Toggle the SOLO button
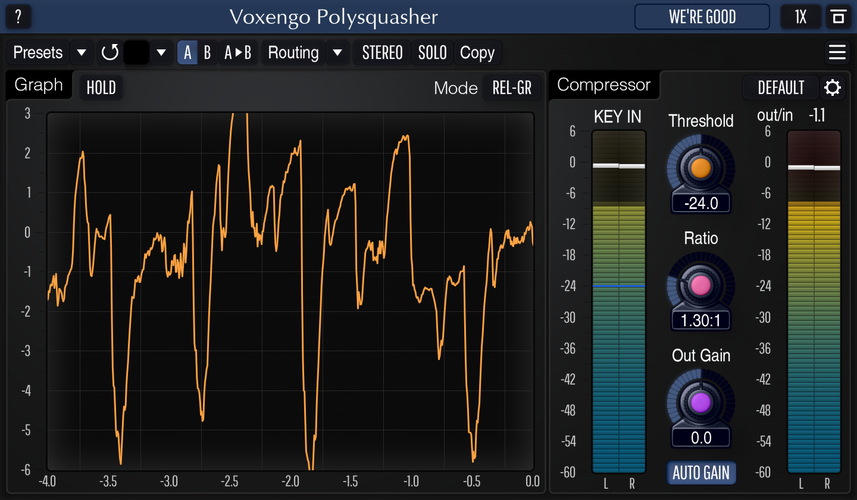This screenshot has height=500, width=857. point(432,52)
